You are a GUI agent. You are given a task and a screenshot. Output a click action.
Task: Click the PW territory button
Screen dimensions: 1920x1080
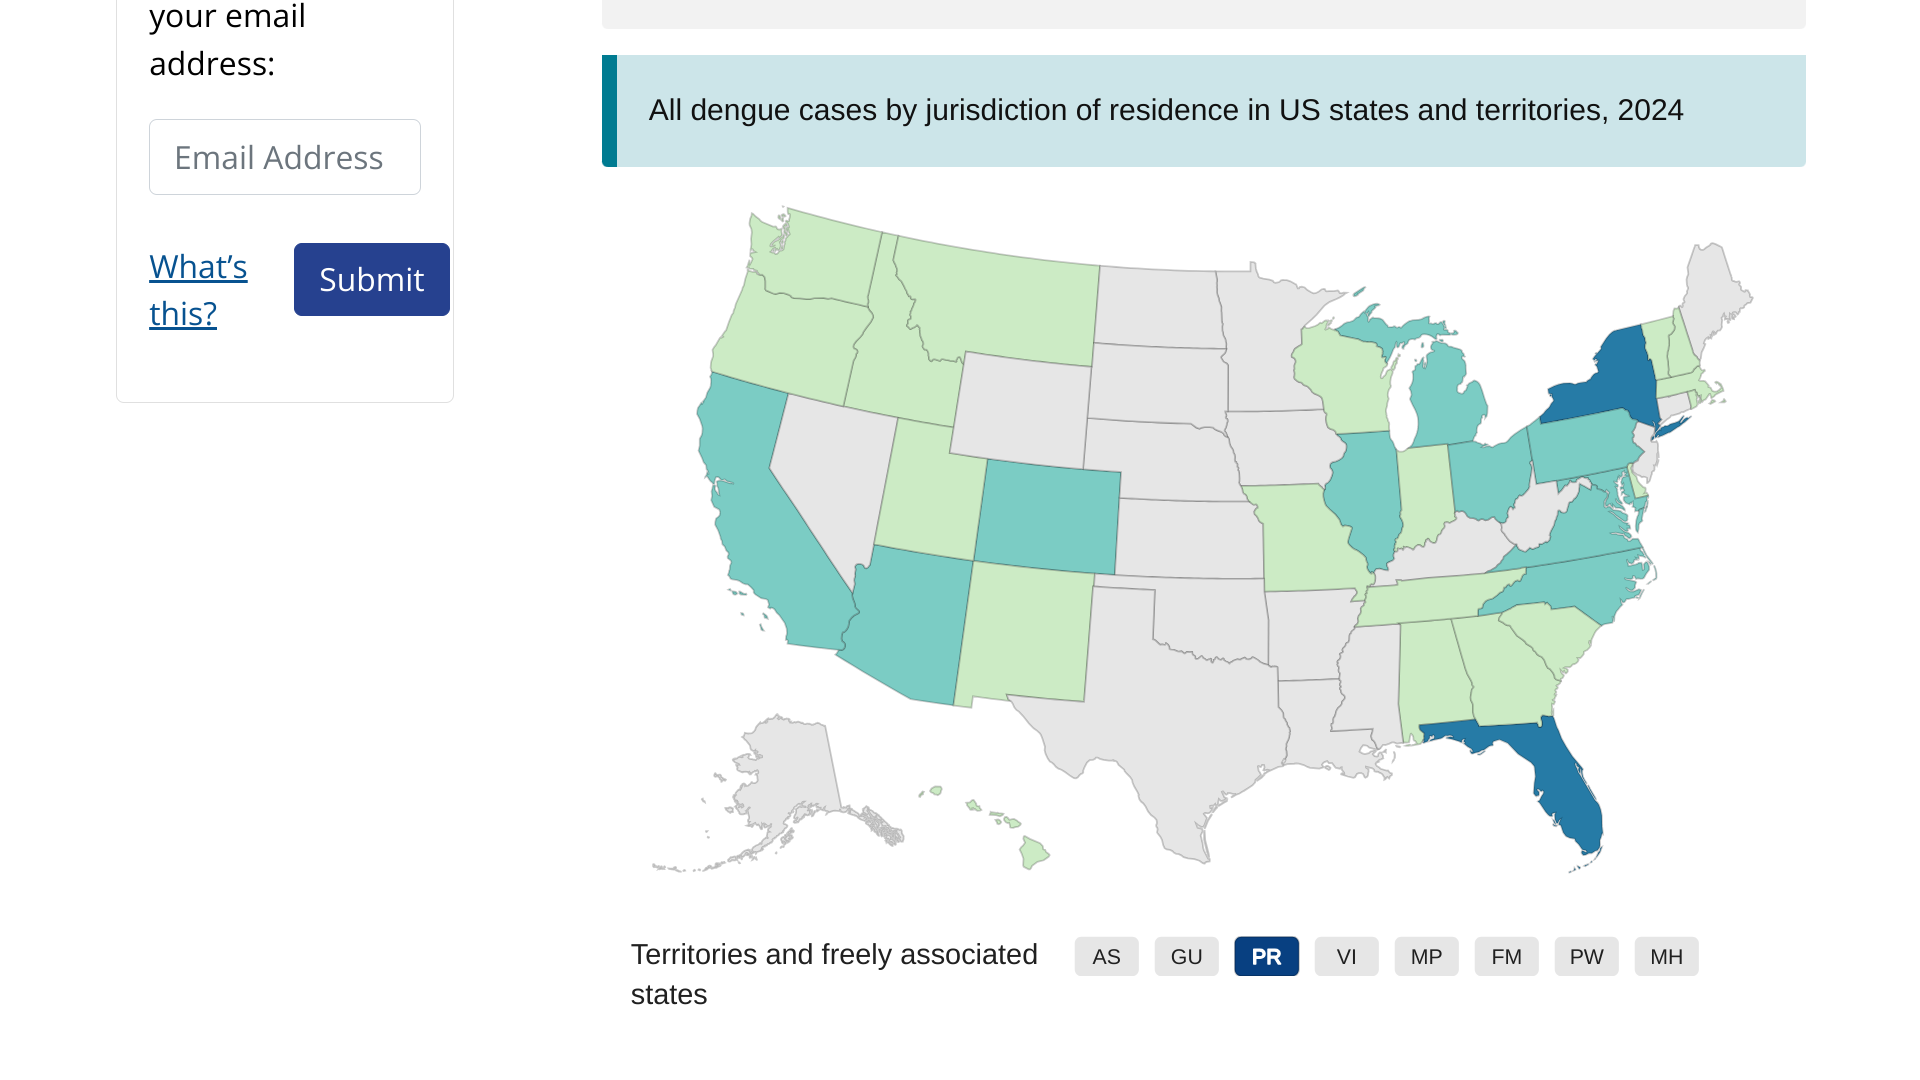[1586, 957]
